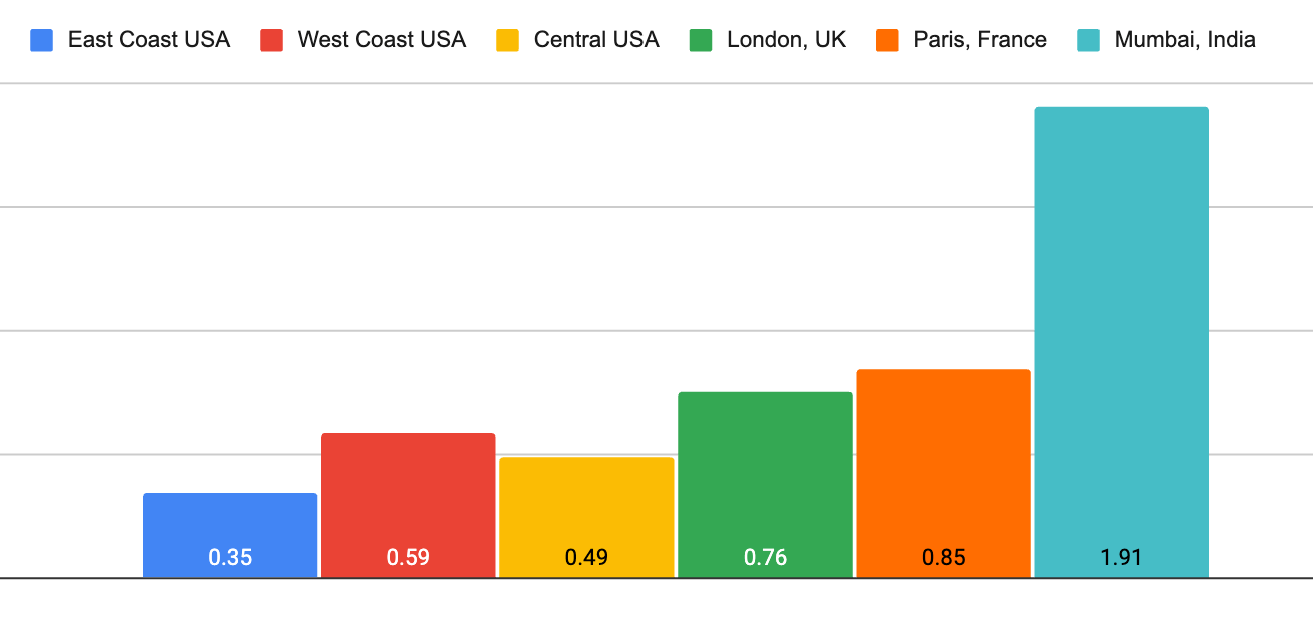Select the Central USA legend label
Screen dimensions: 1313x618
(596, 40)
